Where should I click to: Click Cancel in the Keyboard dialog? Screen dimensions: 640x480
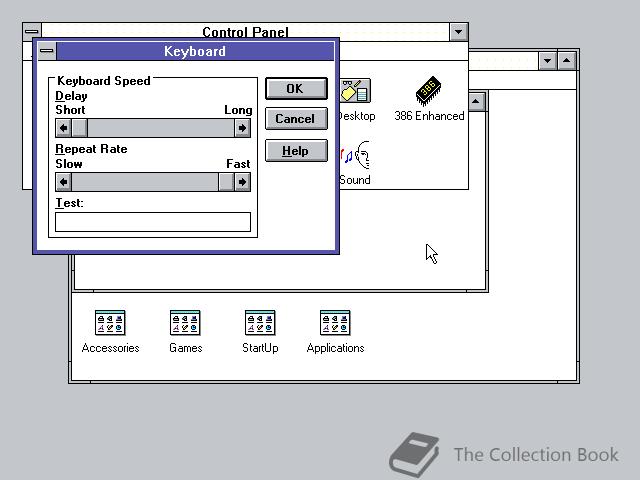(x=296, y=119)
